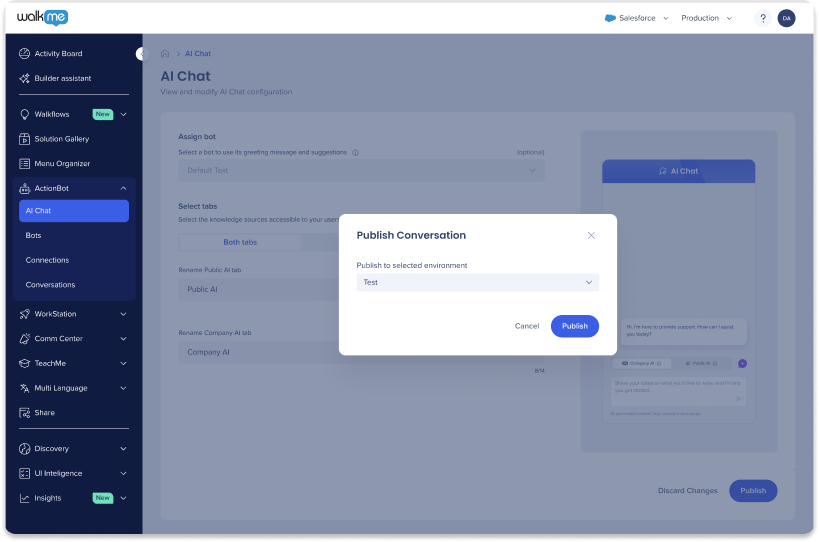Open Conversations in ActionBot submenu
The height and width of the screenshot is (542, 819).
(x=50, y=285)
